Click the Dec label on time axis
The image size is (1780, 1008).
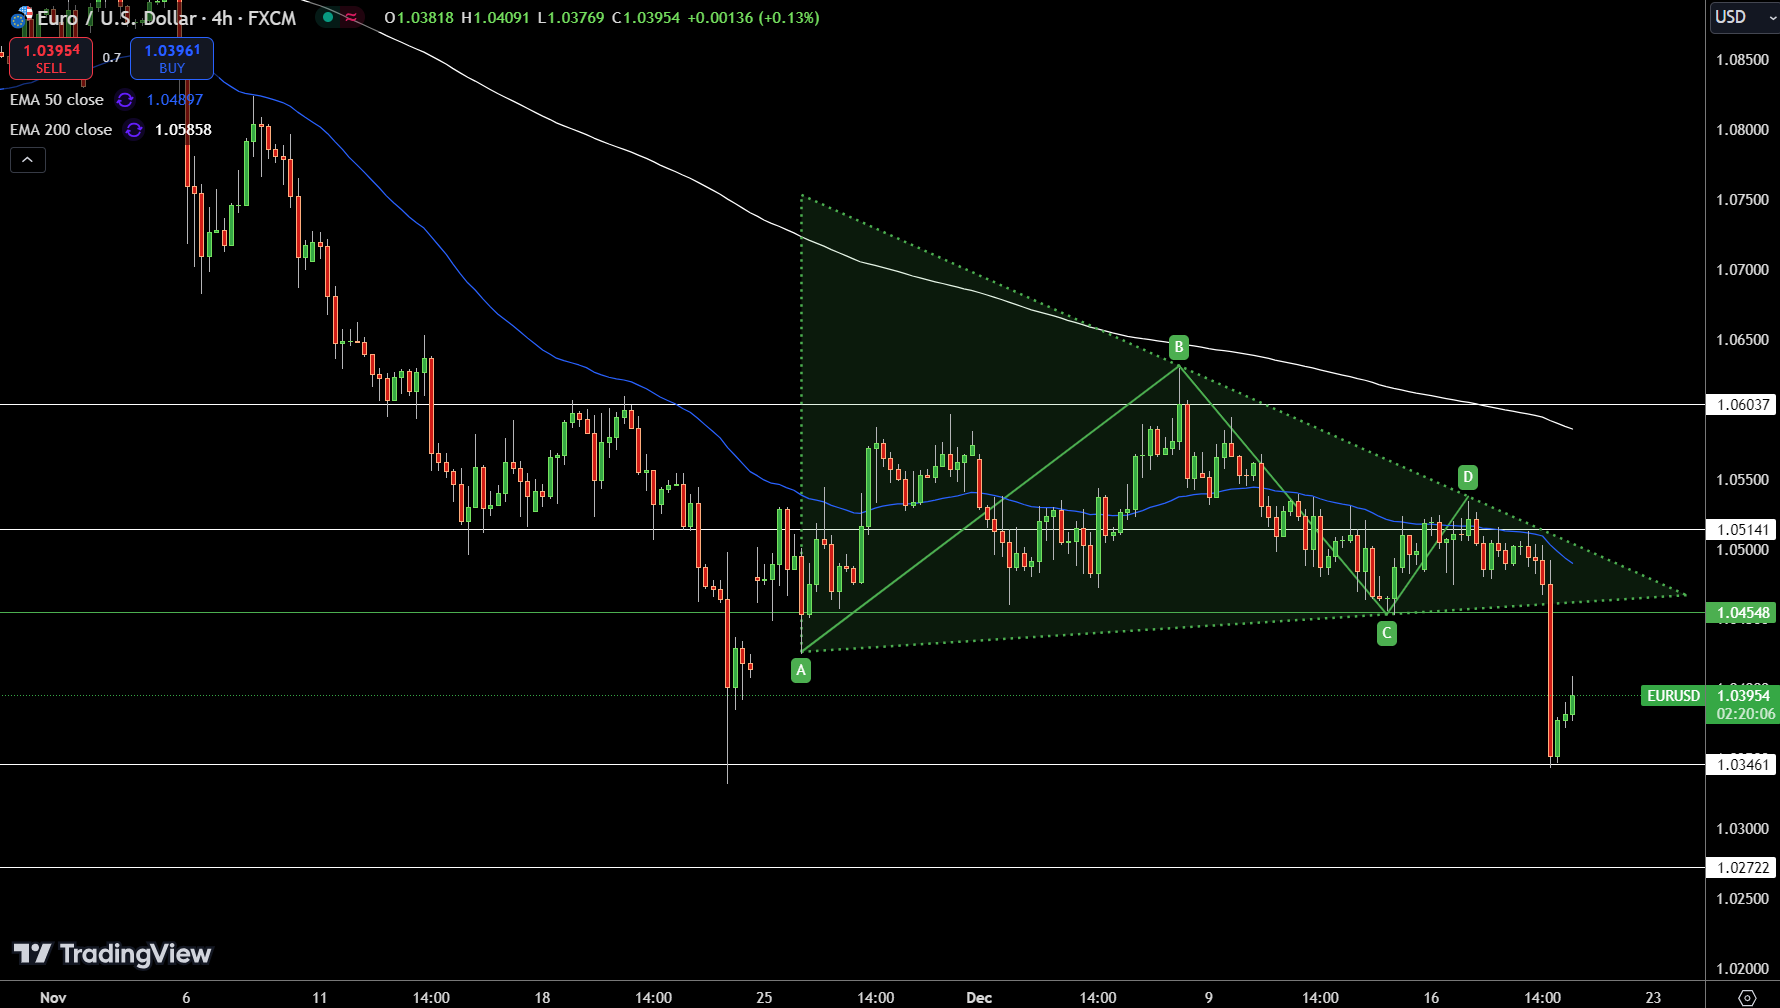point(979,997)
